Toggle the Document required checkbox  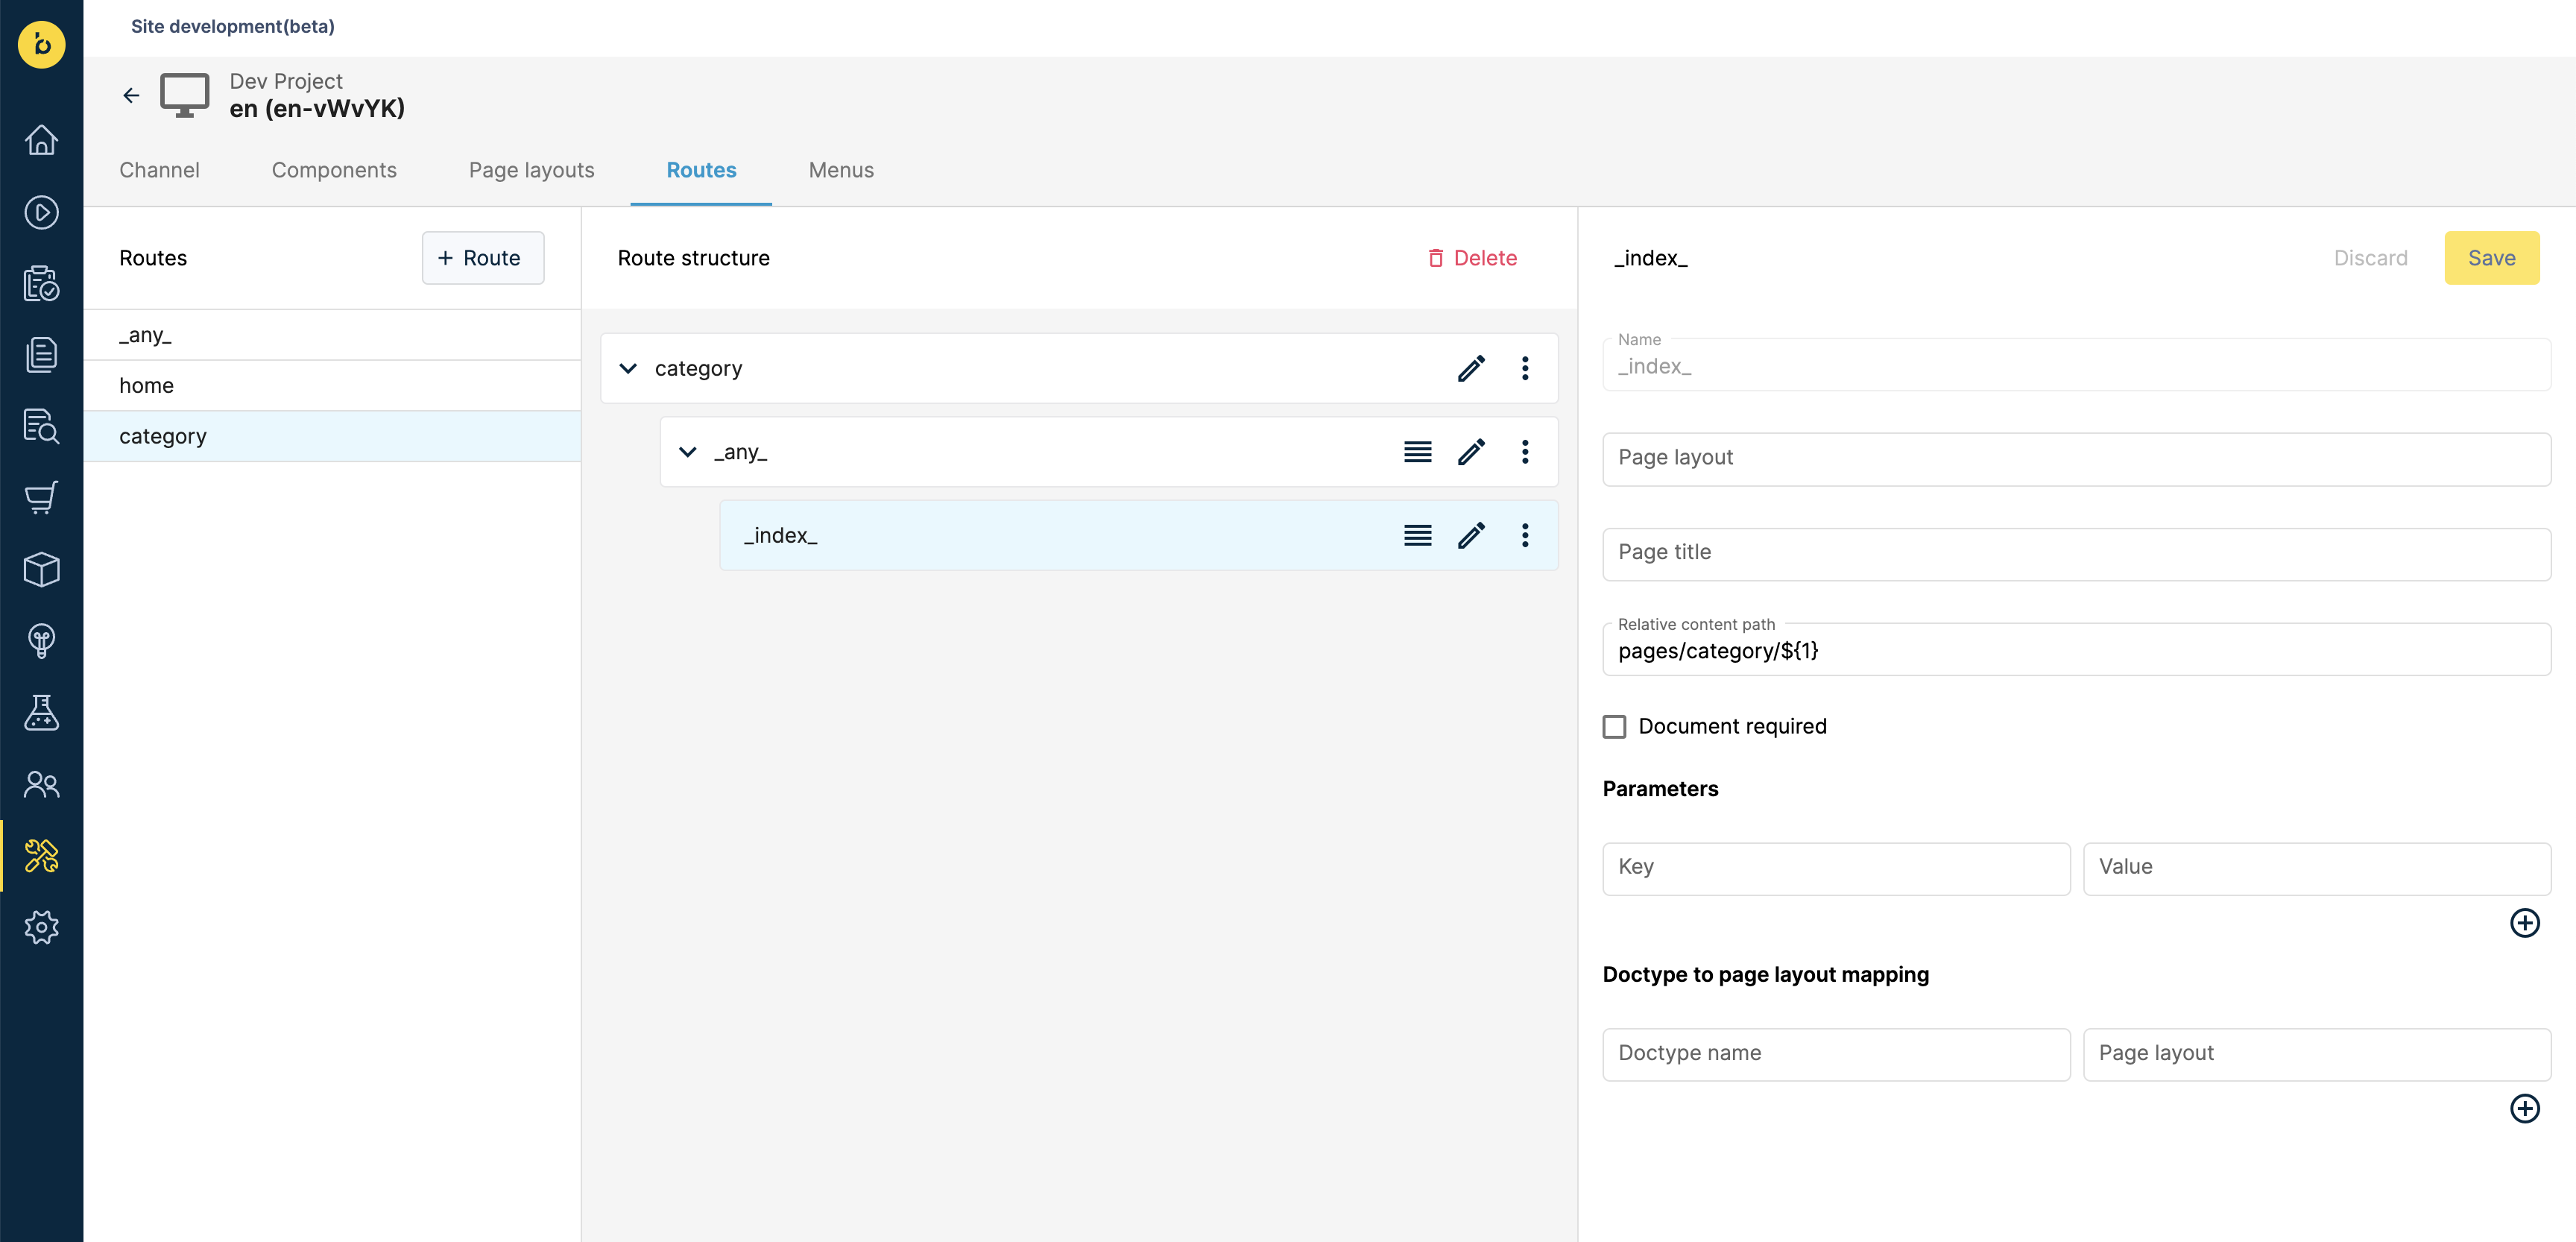coord(1614,727)
